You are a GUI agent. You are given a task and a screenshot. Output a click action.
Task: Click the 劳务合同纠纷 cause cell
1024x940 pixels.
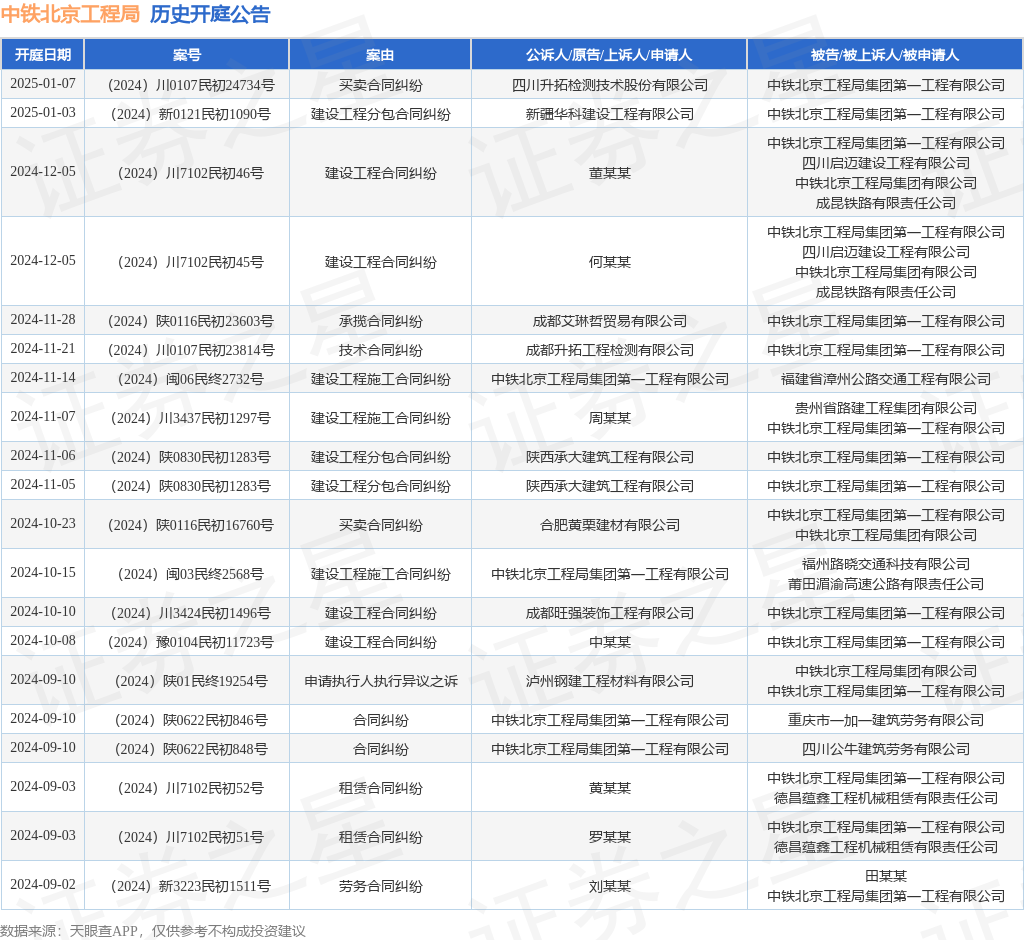[380, 886]
